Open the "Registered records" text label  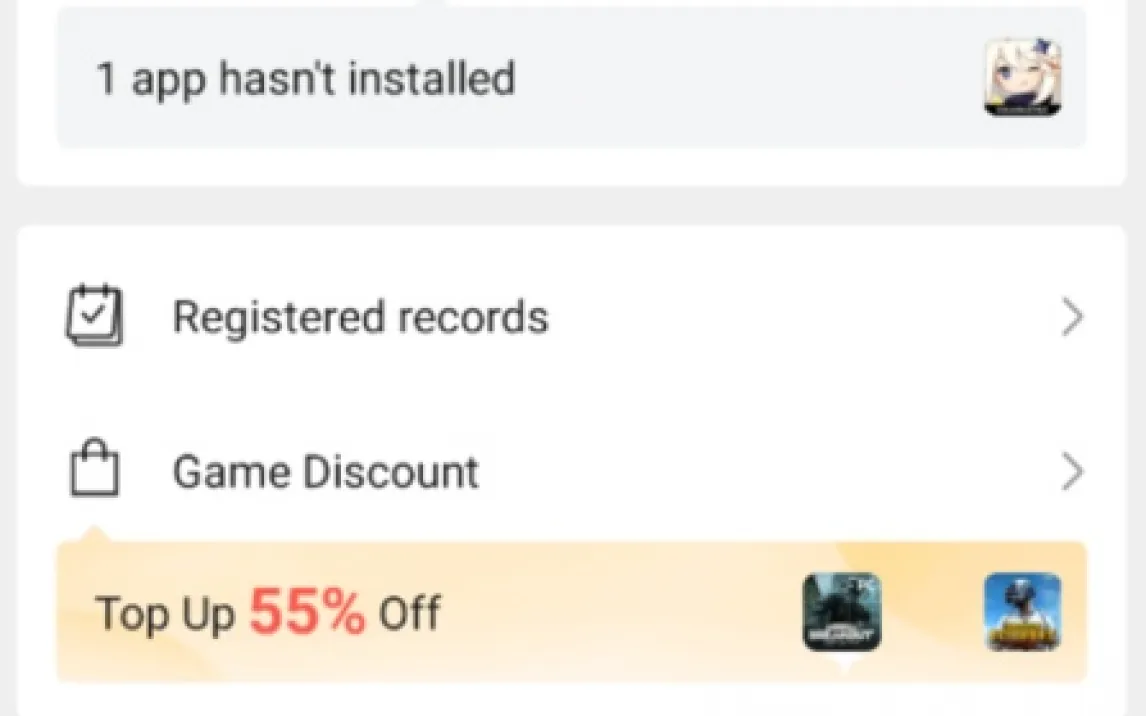pos(360,318)
